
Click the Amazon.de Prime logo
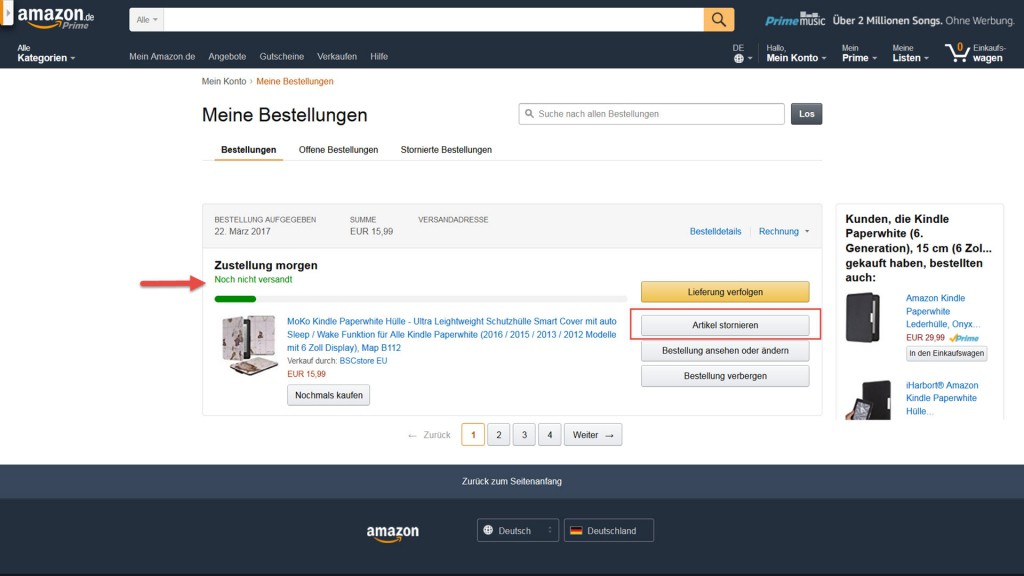tap(56, 18)
